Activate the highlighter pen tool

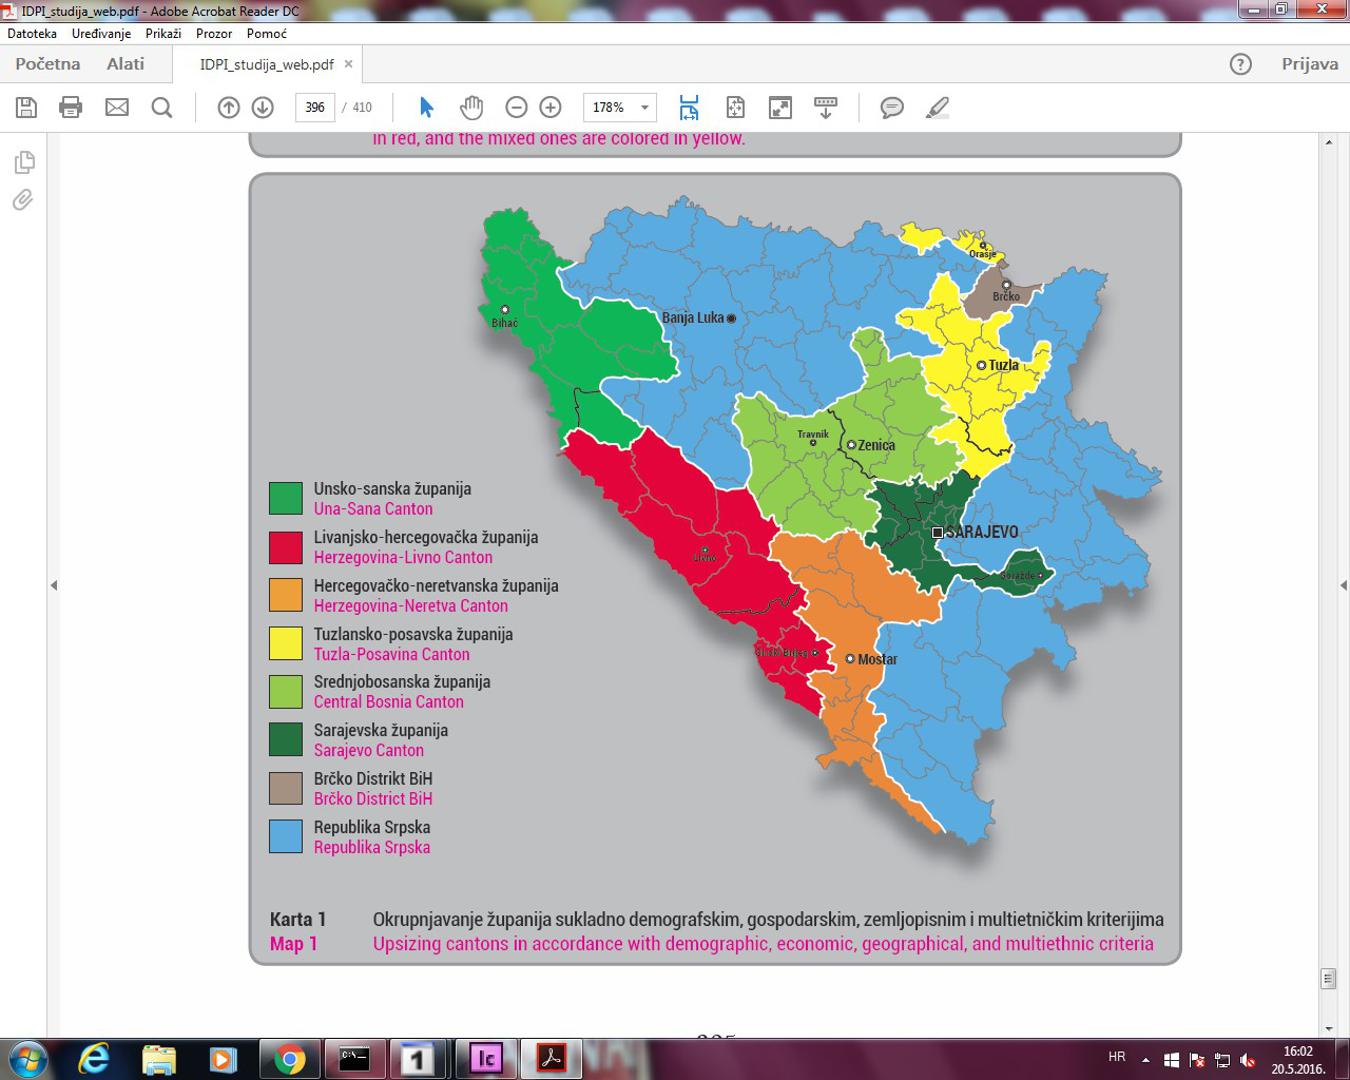tap(937, 107)
